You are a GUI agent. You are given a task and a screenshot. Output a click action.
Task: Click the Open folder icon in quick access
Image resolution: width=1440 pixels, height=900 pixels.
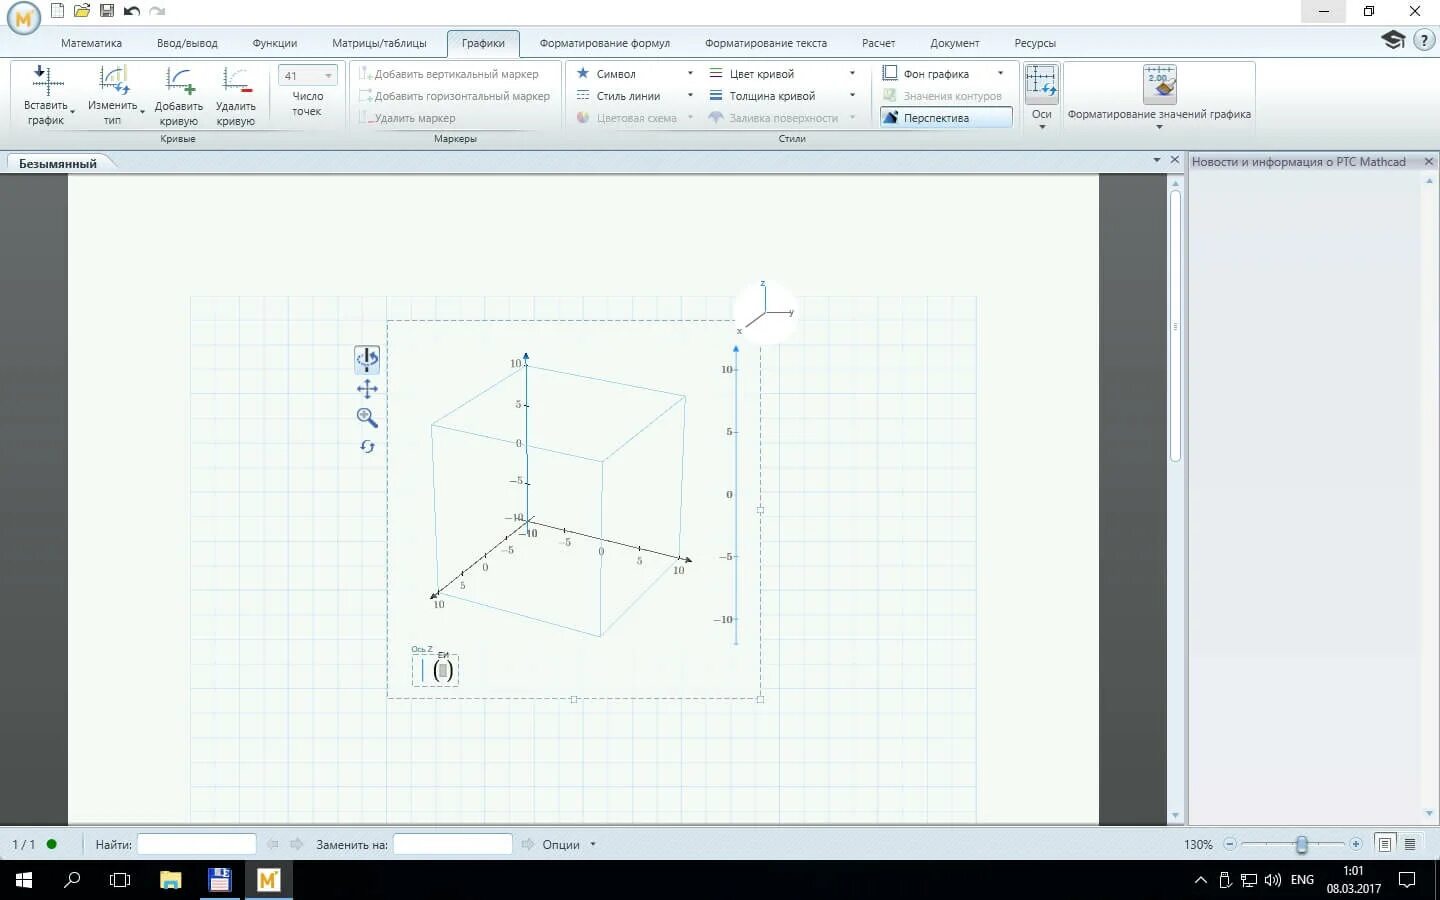tap(82, 11)
